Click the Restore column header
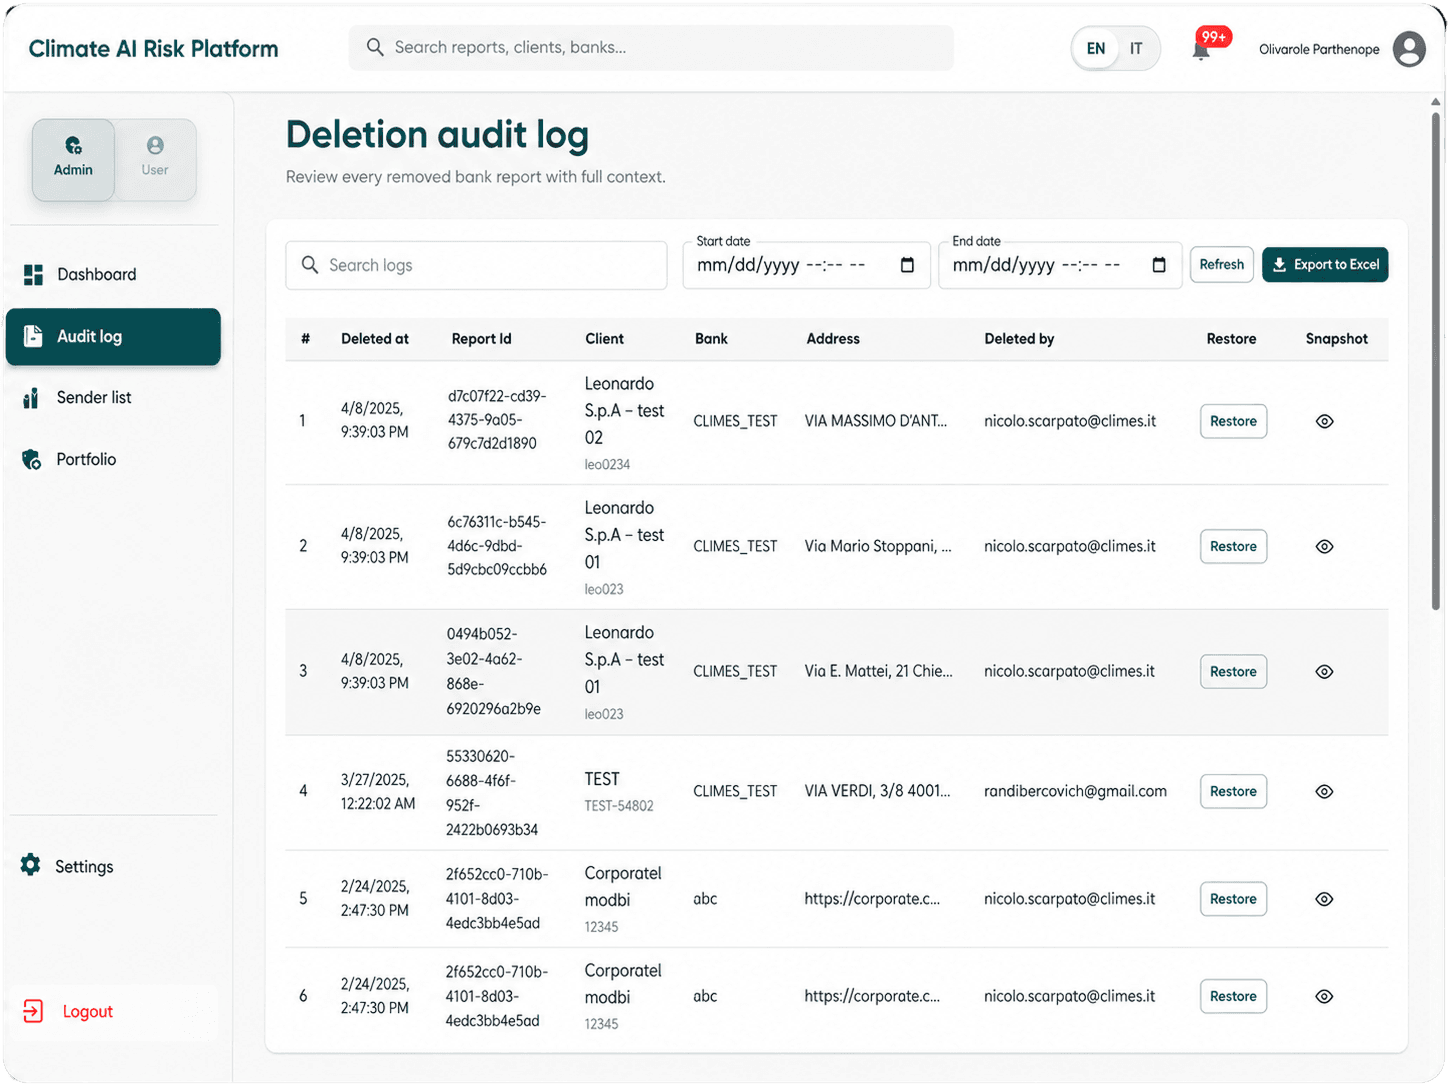1448x1086 pixels. 1231,339
